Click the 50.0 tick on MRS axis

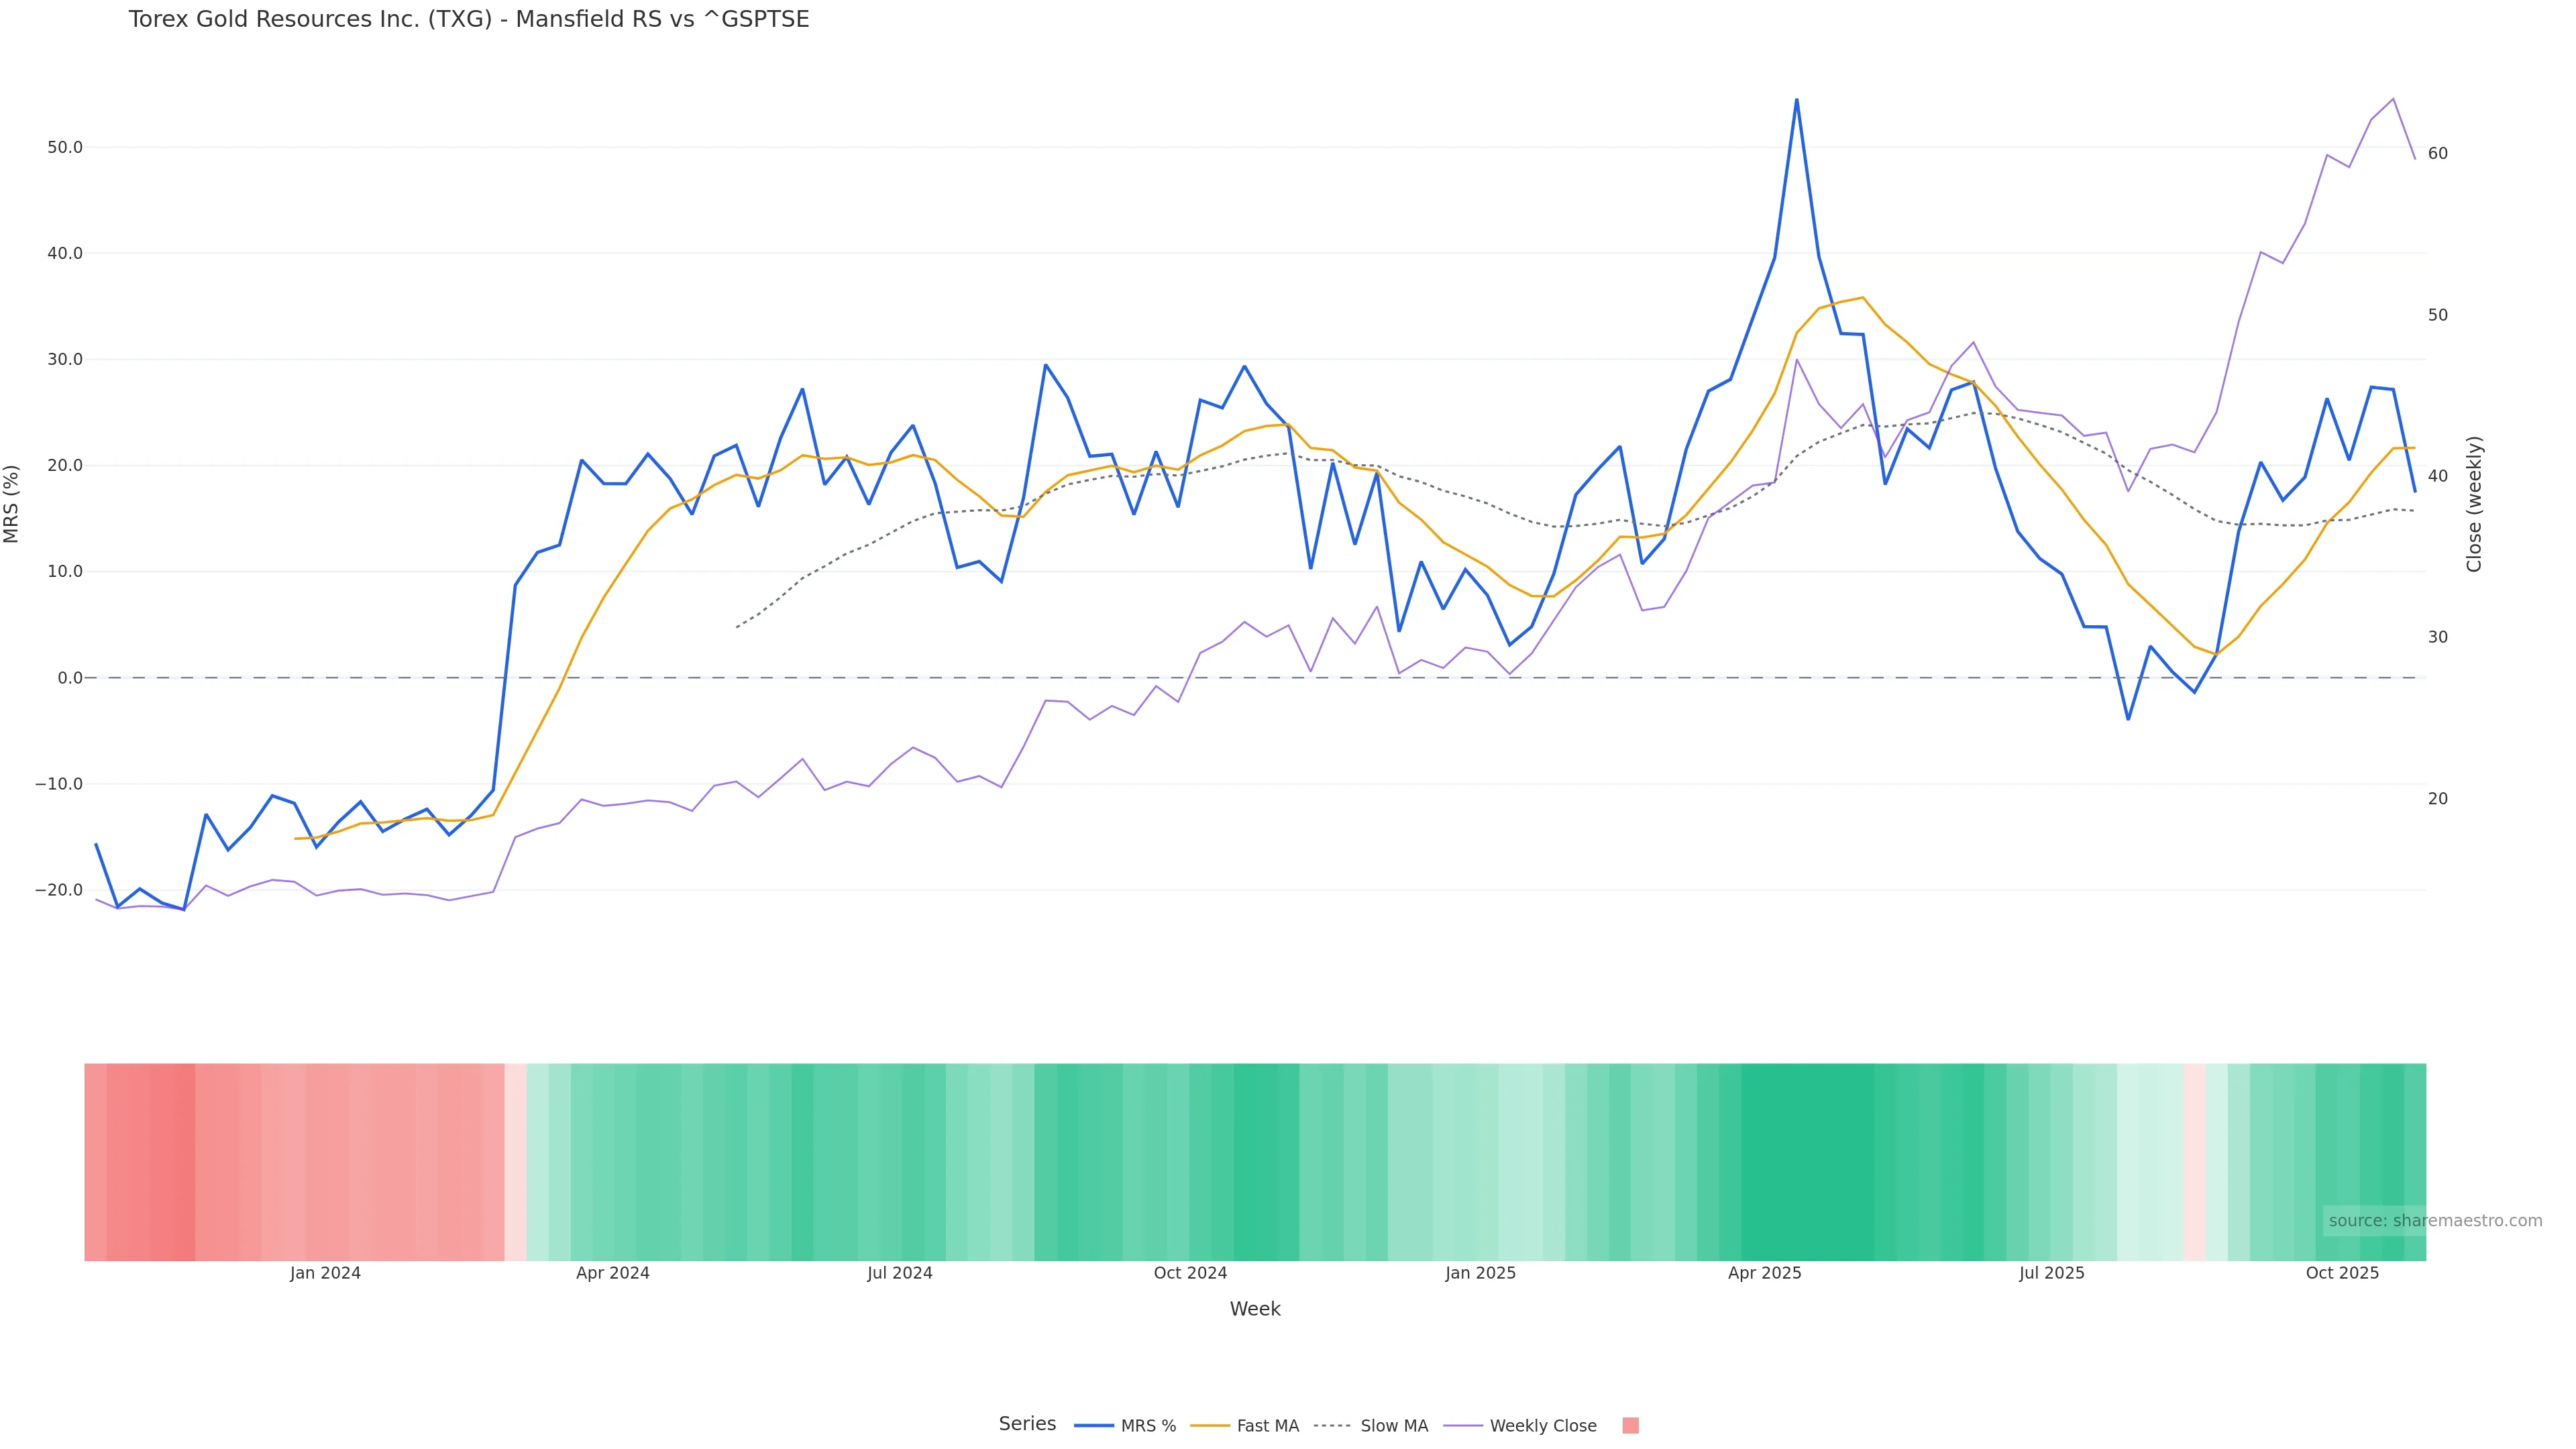point(65,148)
